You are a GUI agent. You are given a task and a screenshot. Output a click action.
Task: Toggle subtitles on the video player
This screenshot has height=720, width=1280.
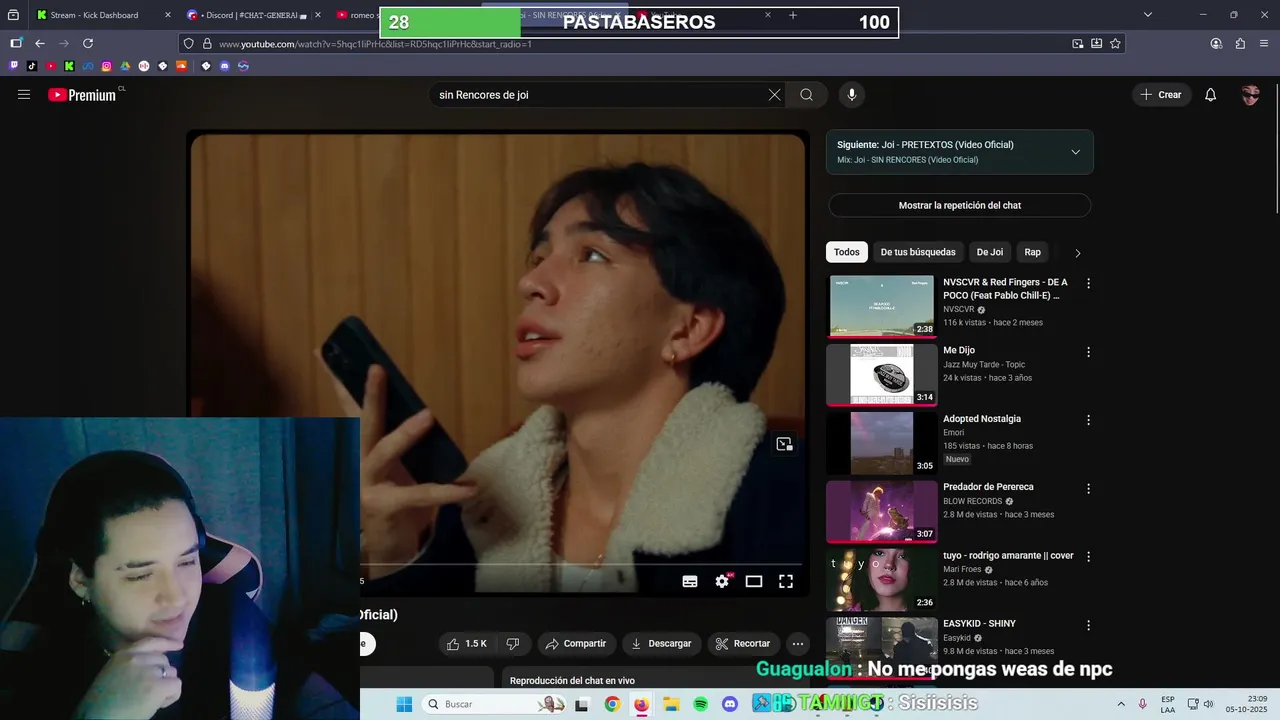(690, 581)
